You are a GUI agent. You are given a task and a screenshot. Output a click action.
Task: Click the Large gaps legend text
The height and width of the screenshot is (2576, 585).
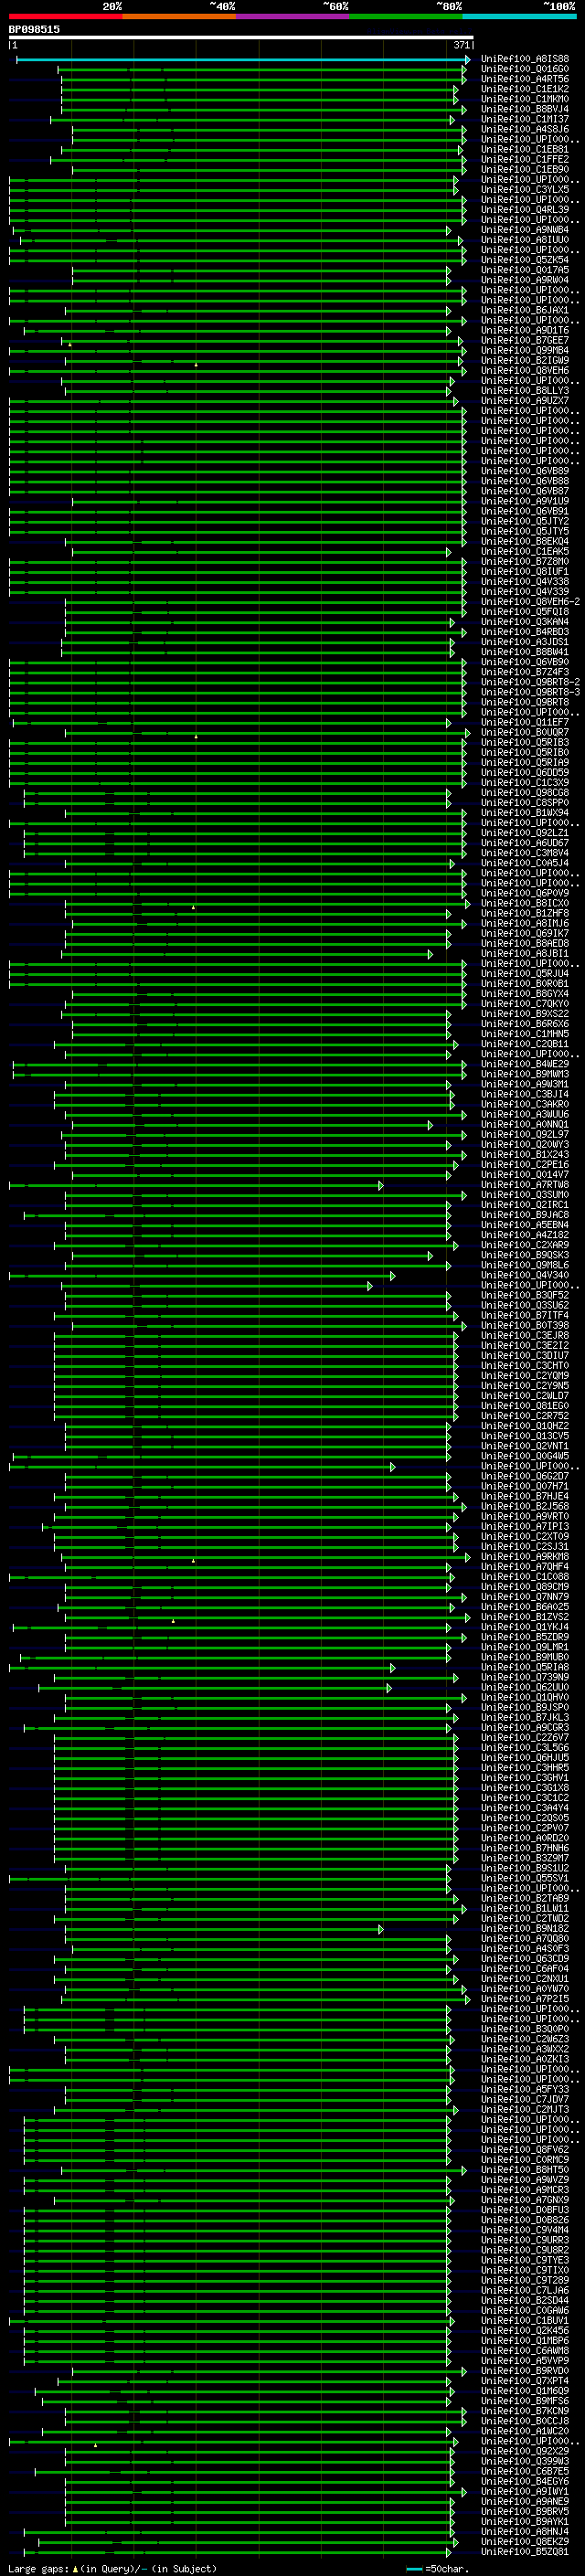tap(112, 2569)
